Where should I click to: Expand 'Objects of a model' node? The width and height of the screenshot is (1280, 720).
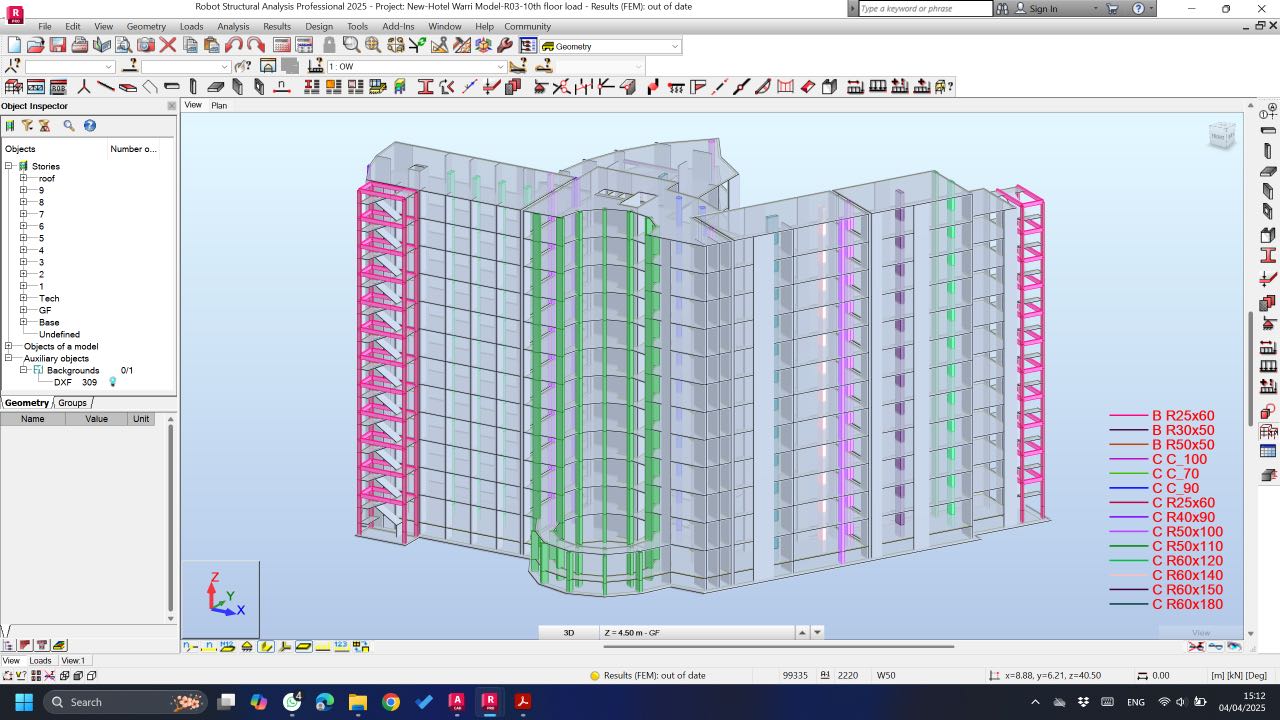pos(9,346)
